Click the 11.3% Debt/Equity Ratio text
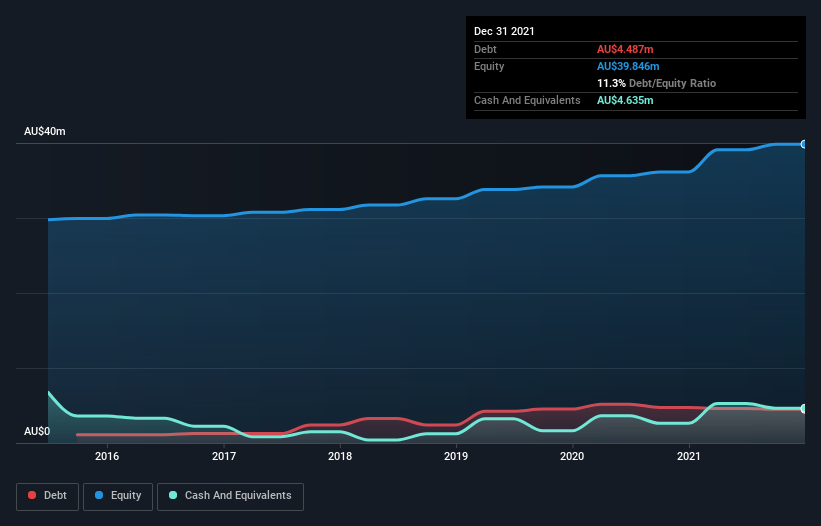This screenshot has width=821, height=526. (657, 83)
